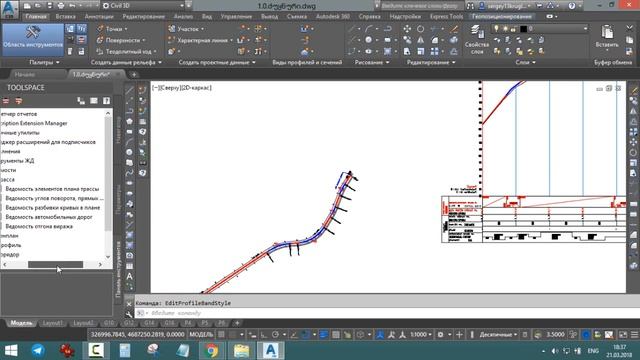Click the ENG language indicator in tray
Image resolution: width=640 pixels, height=360 pixels.
tap(593, 351)
